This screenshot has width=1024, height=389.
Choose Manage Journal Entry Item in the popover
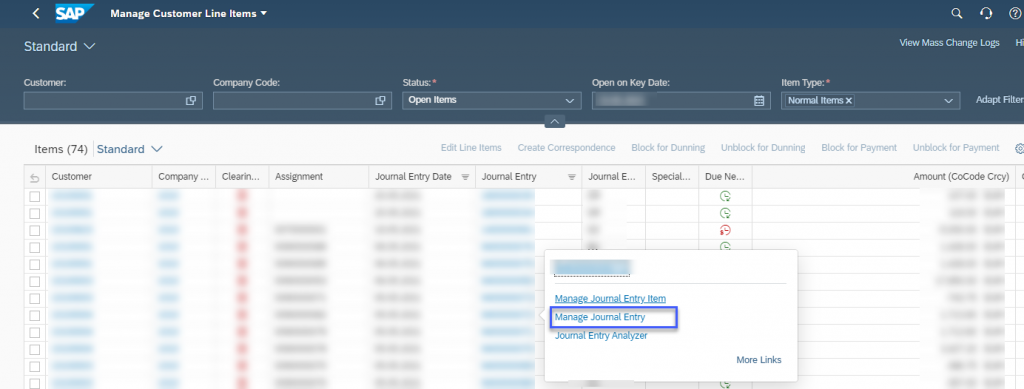610,298
